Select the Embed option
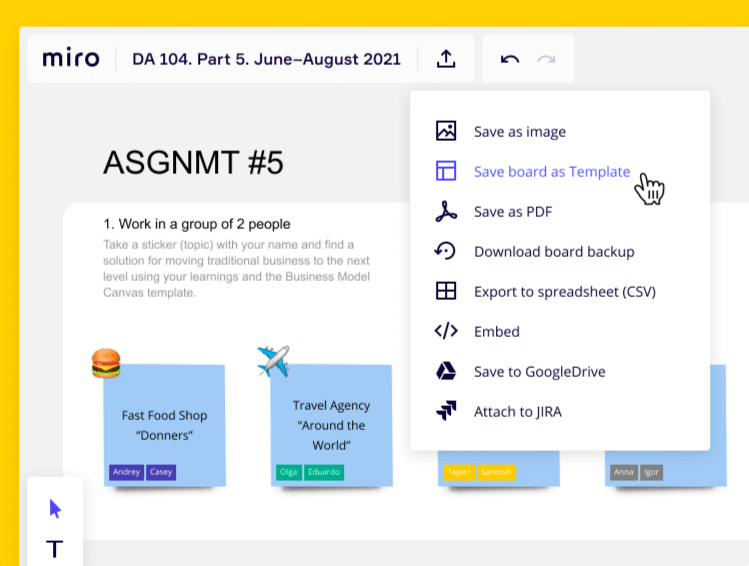This screenshot has height=566, width=749. point(497,331)
